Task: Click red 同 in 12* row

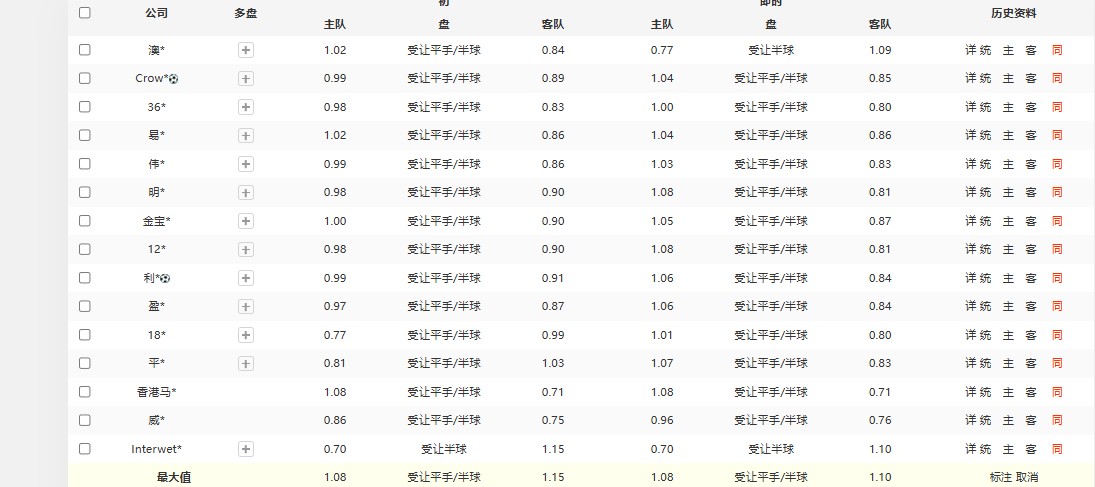Action: pos(1057,249)
